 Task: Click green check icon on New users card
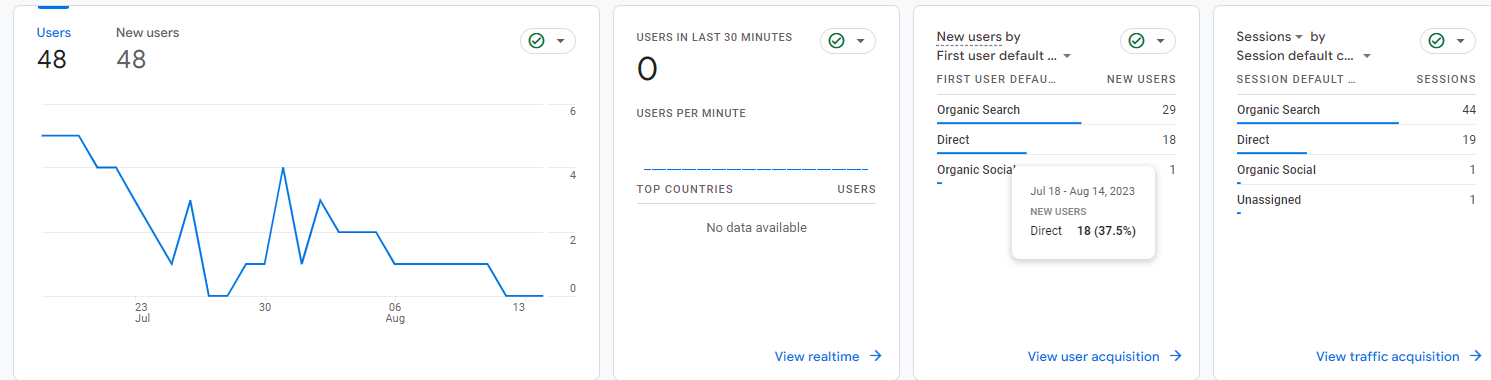1136,41
